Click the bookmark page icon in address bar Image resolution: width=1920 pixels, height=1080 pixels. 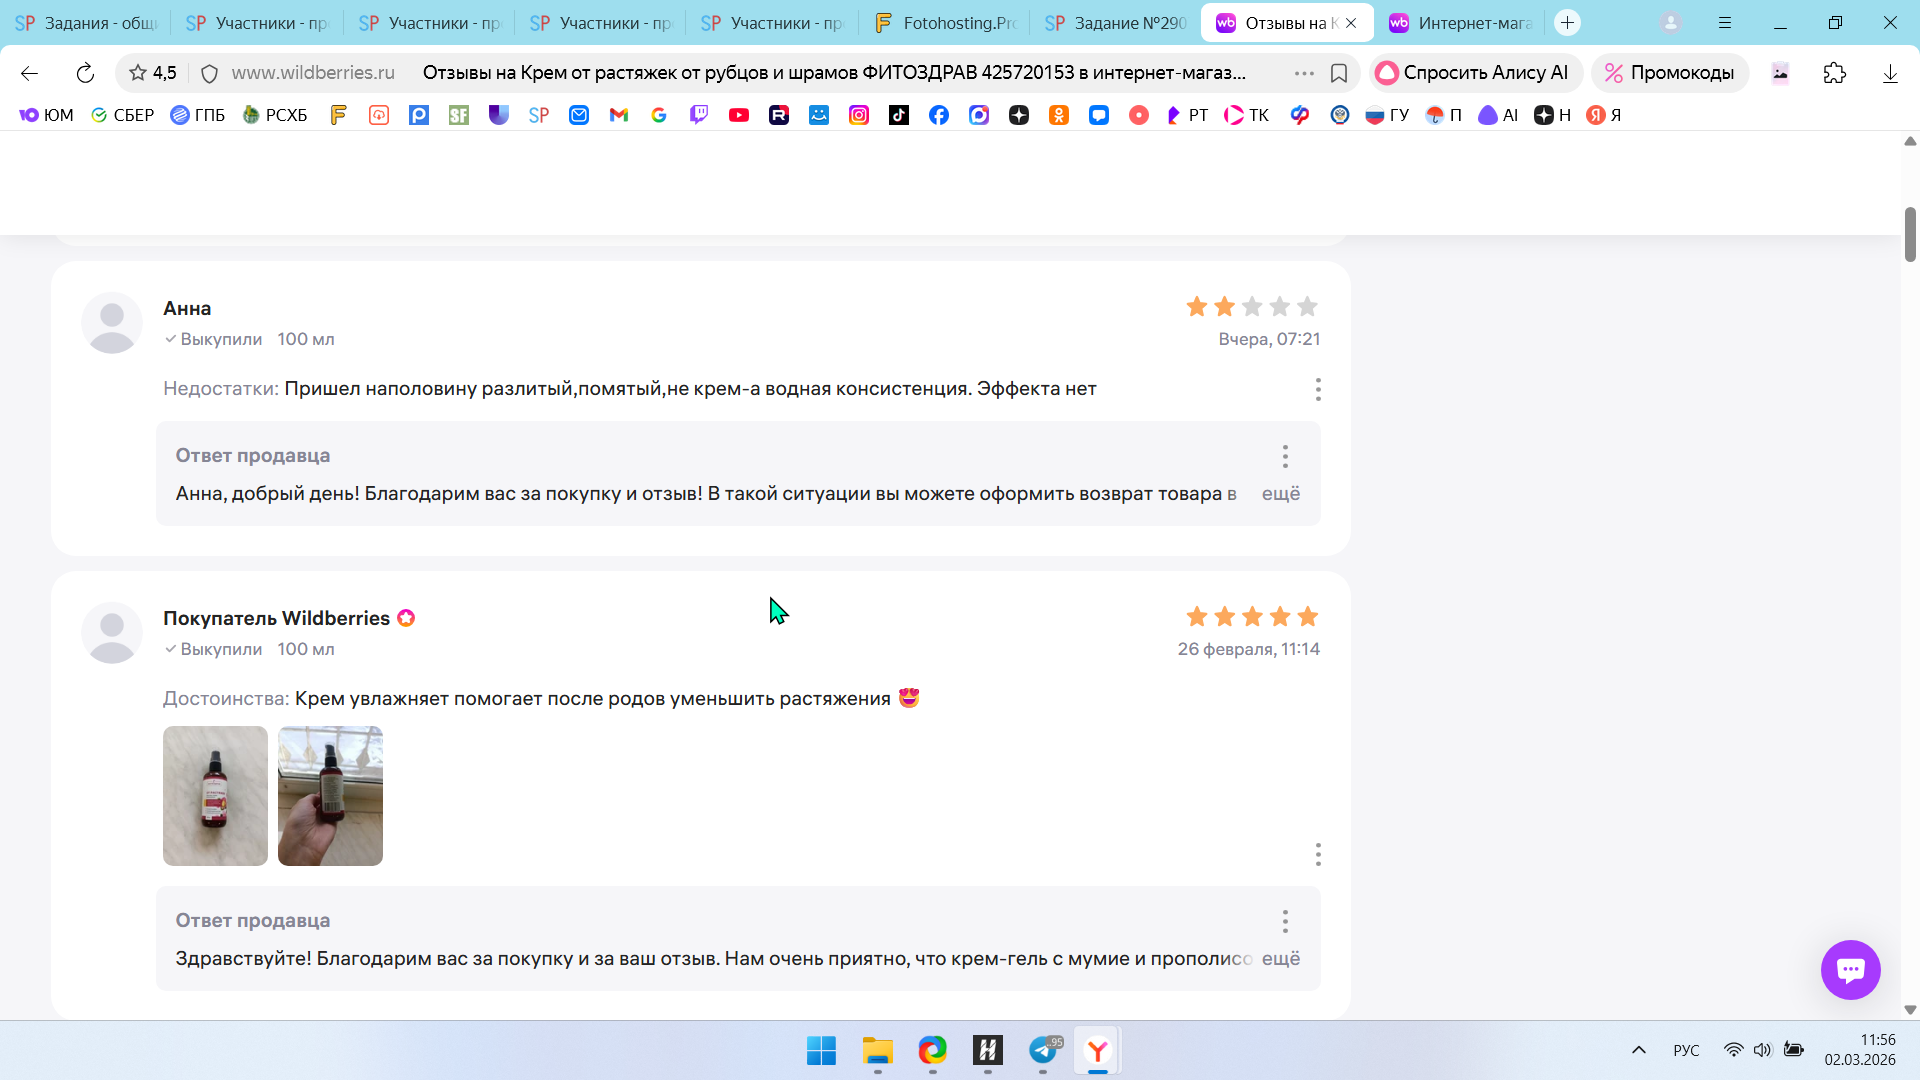coord(1339,73)
